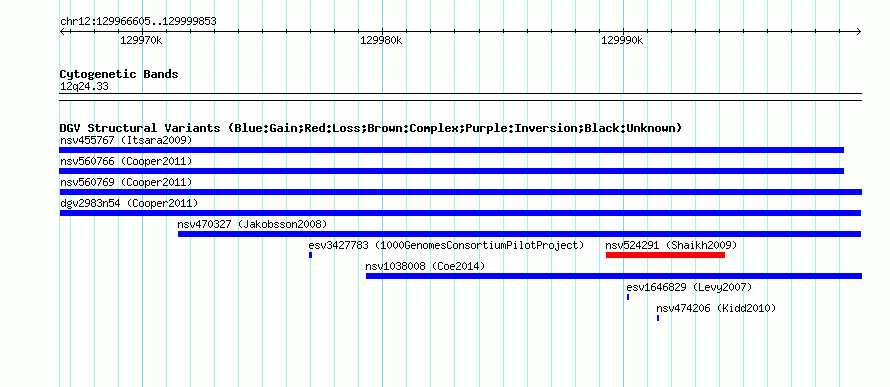Open esv3427783 (1000GenomesConsortiumPilotProject) label

pyautogui.click(x=446, y=245)
